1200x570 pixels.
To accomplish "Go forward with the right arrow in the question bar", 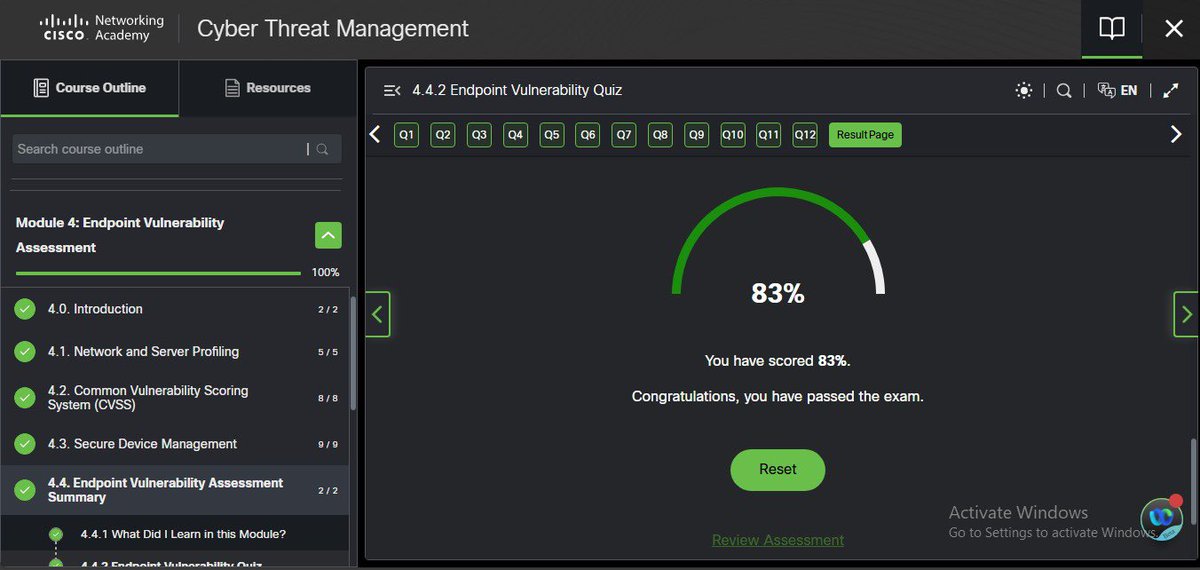I will click(1176, 134).
